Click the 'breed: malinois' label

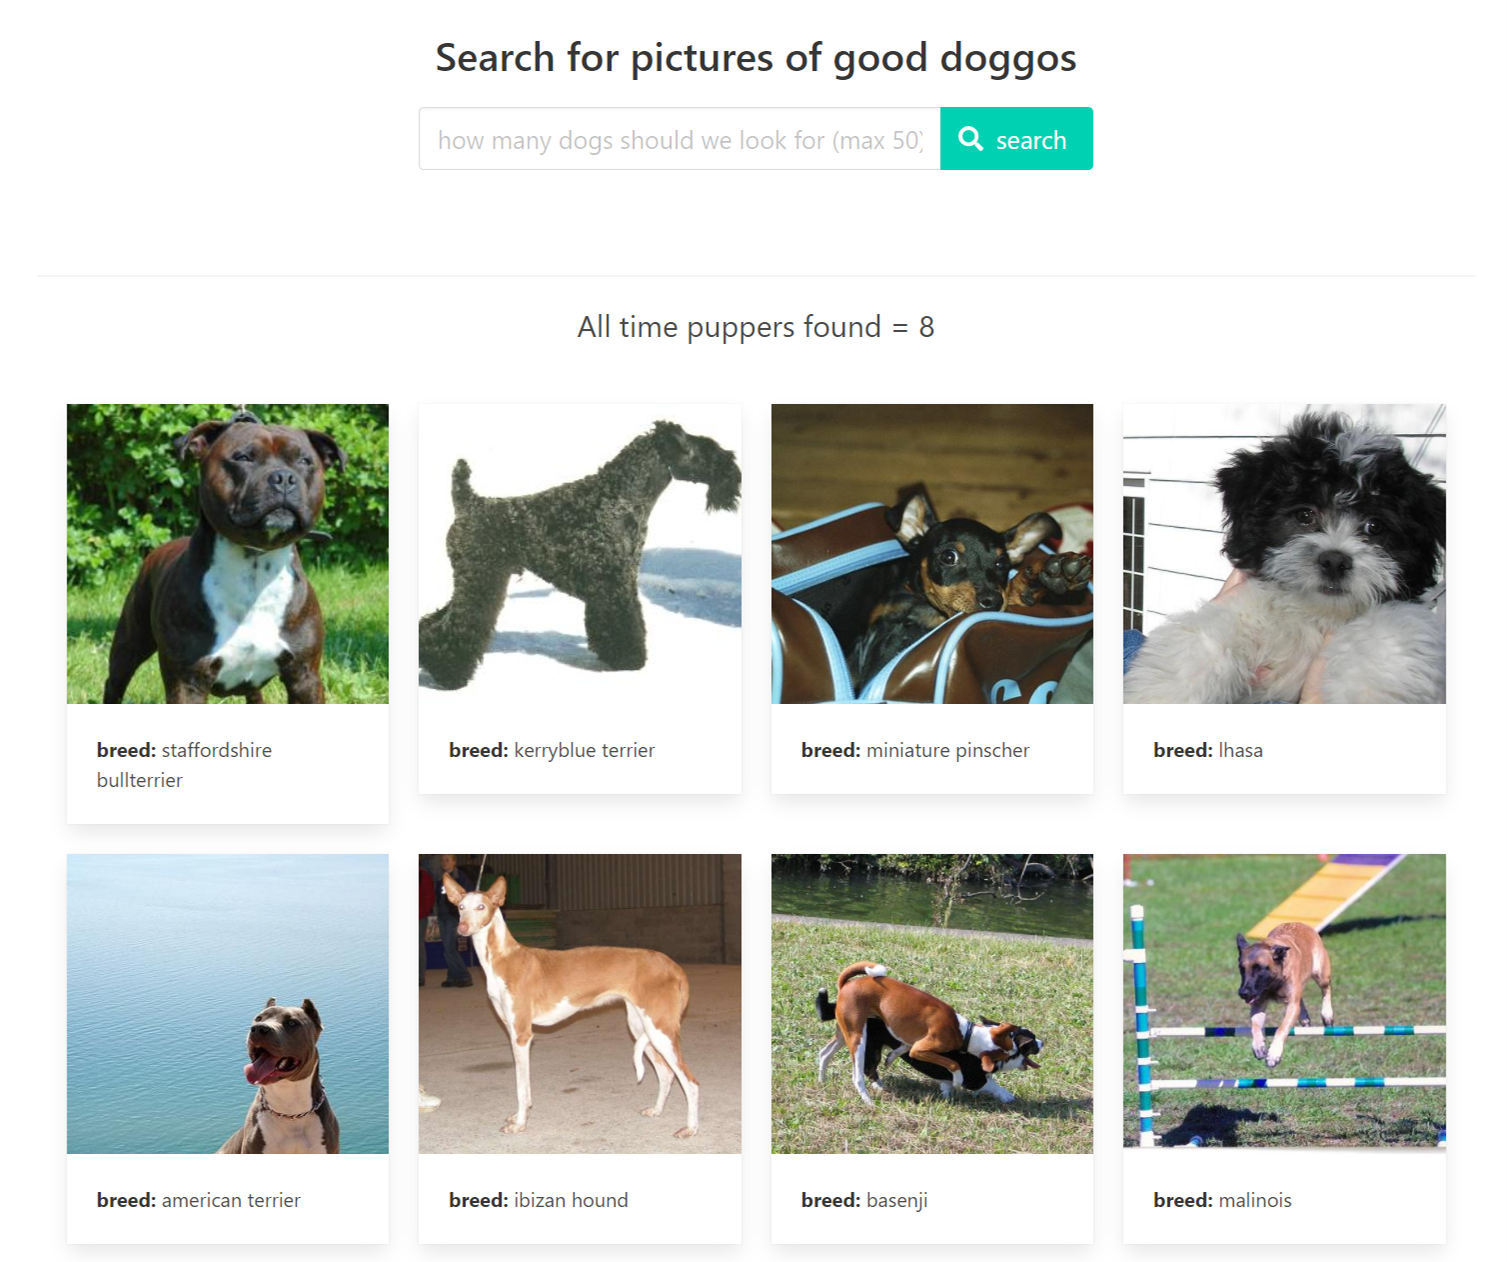1223,1200
